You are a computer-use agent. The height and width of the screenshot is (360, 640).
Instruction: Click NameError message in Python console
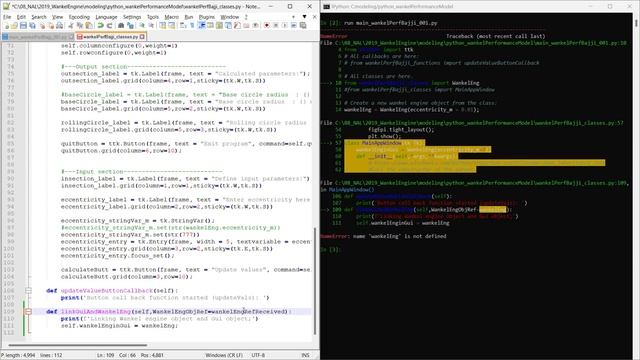383,236
